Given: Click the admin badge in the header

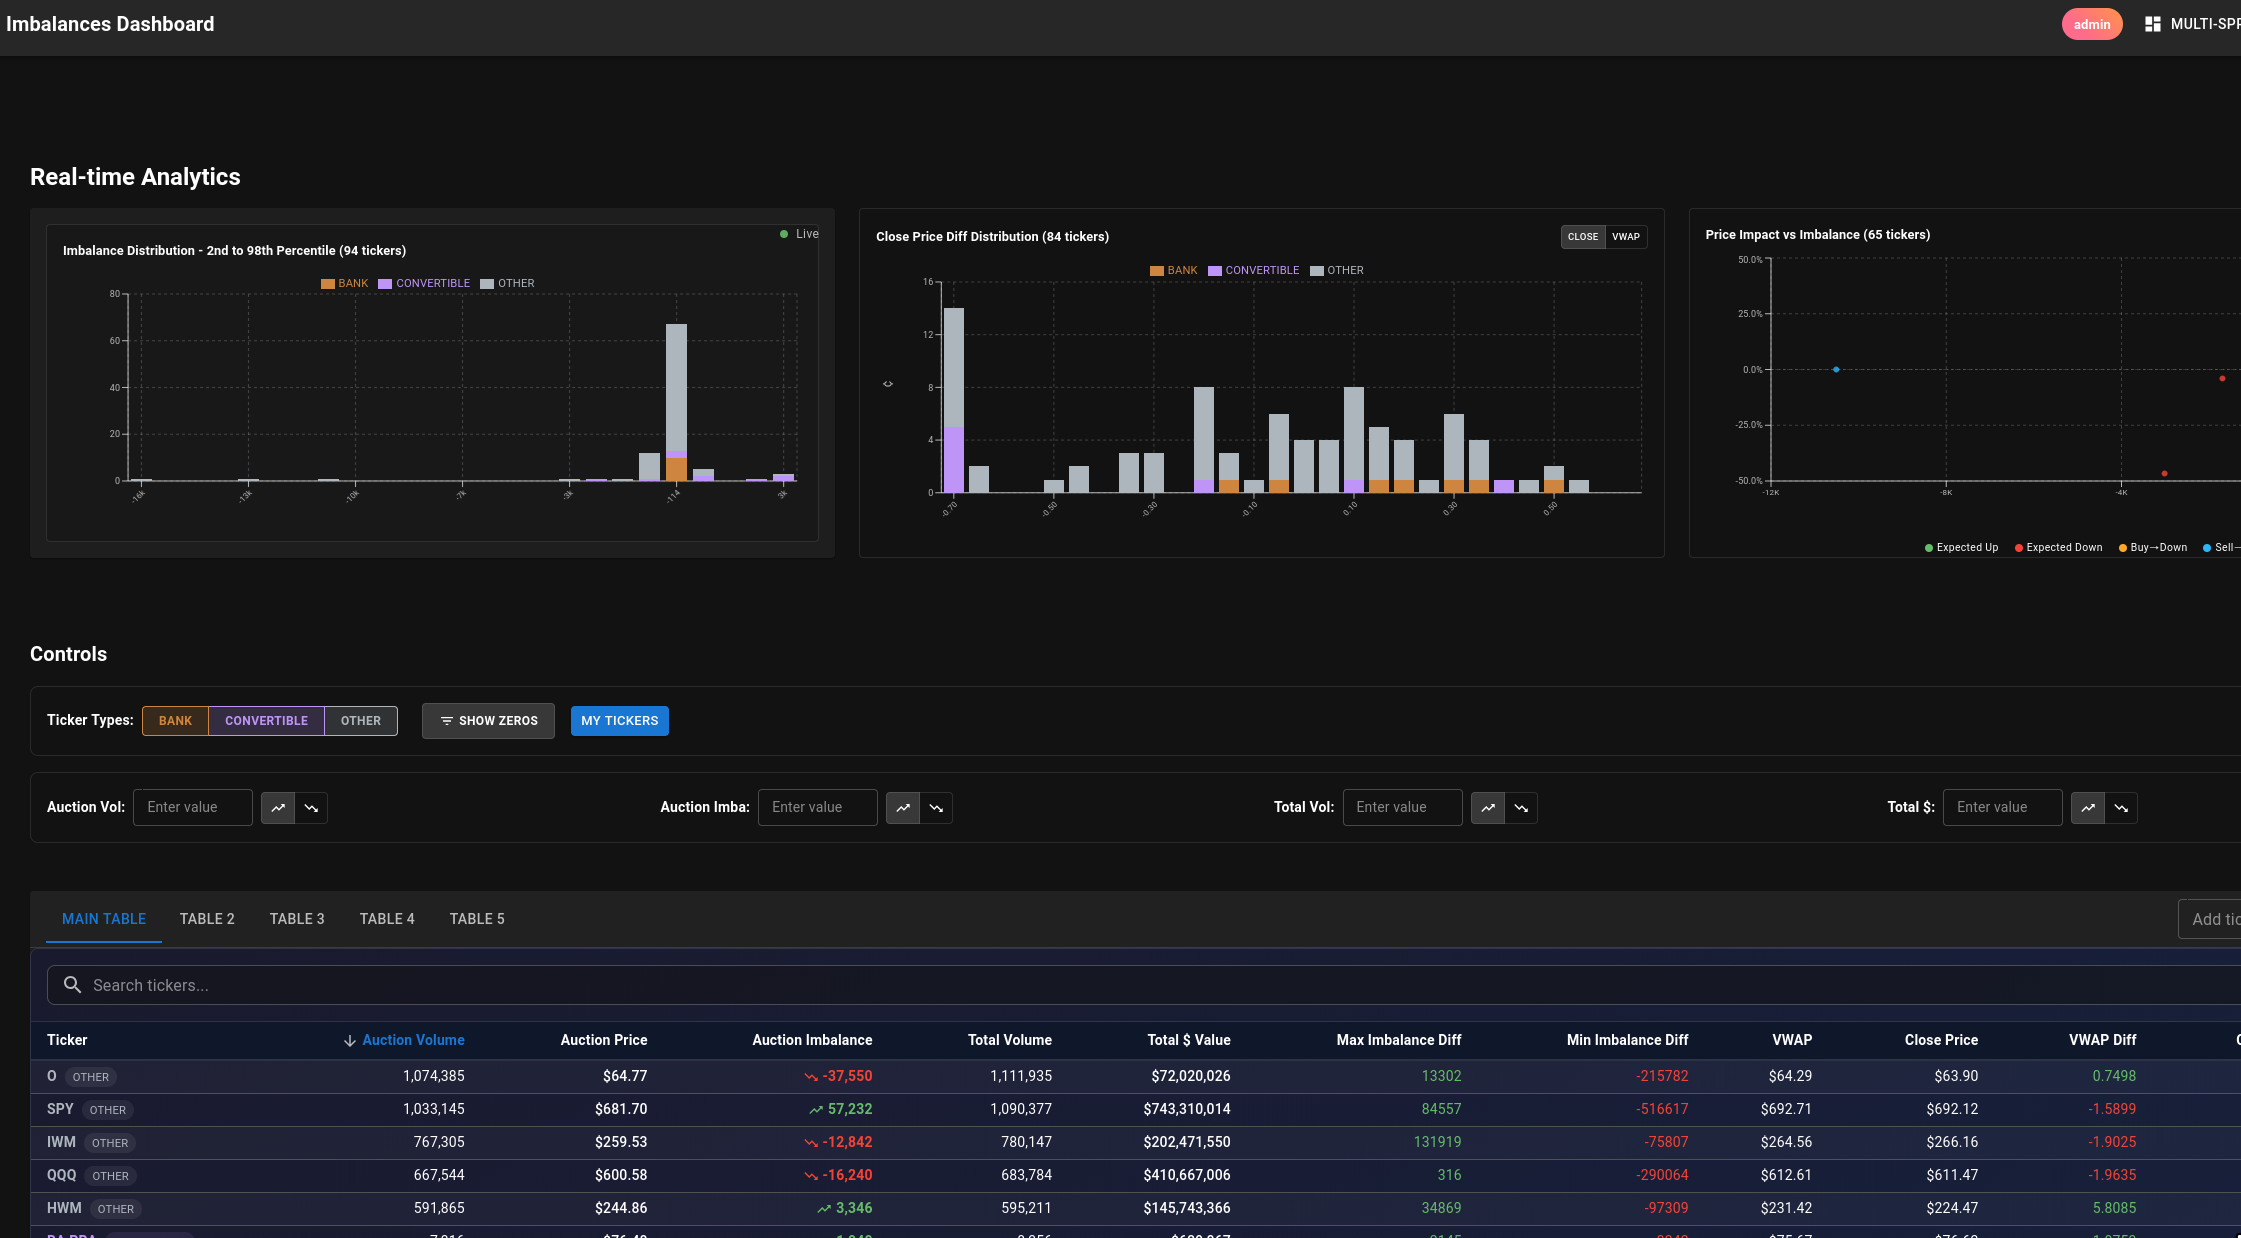Looking at the screenshot, I should click(2091, 23).
